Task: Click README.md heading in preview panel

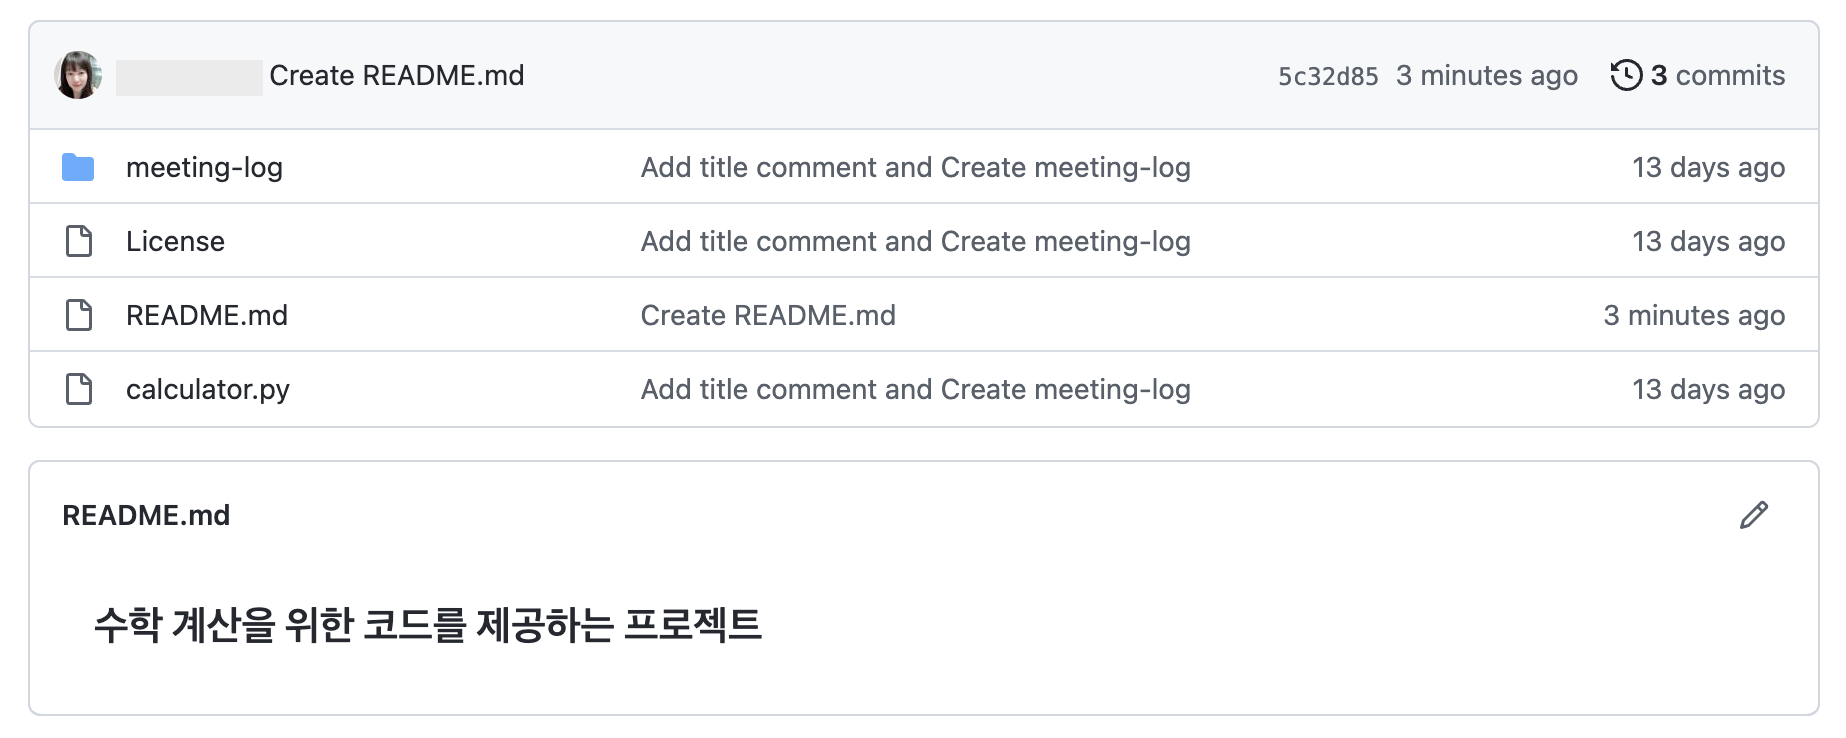Action: point(146,515)
